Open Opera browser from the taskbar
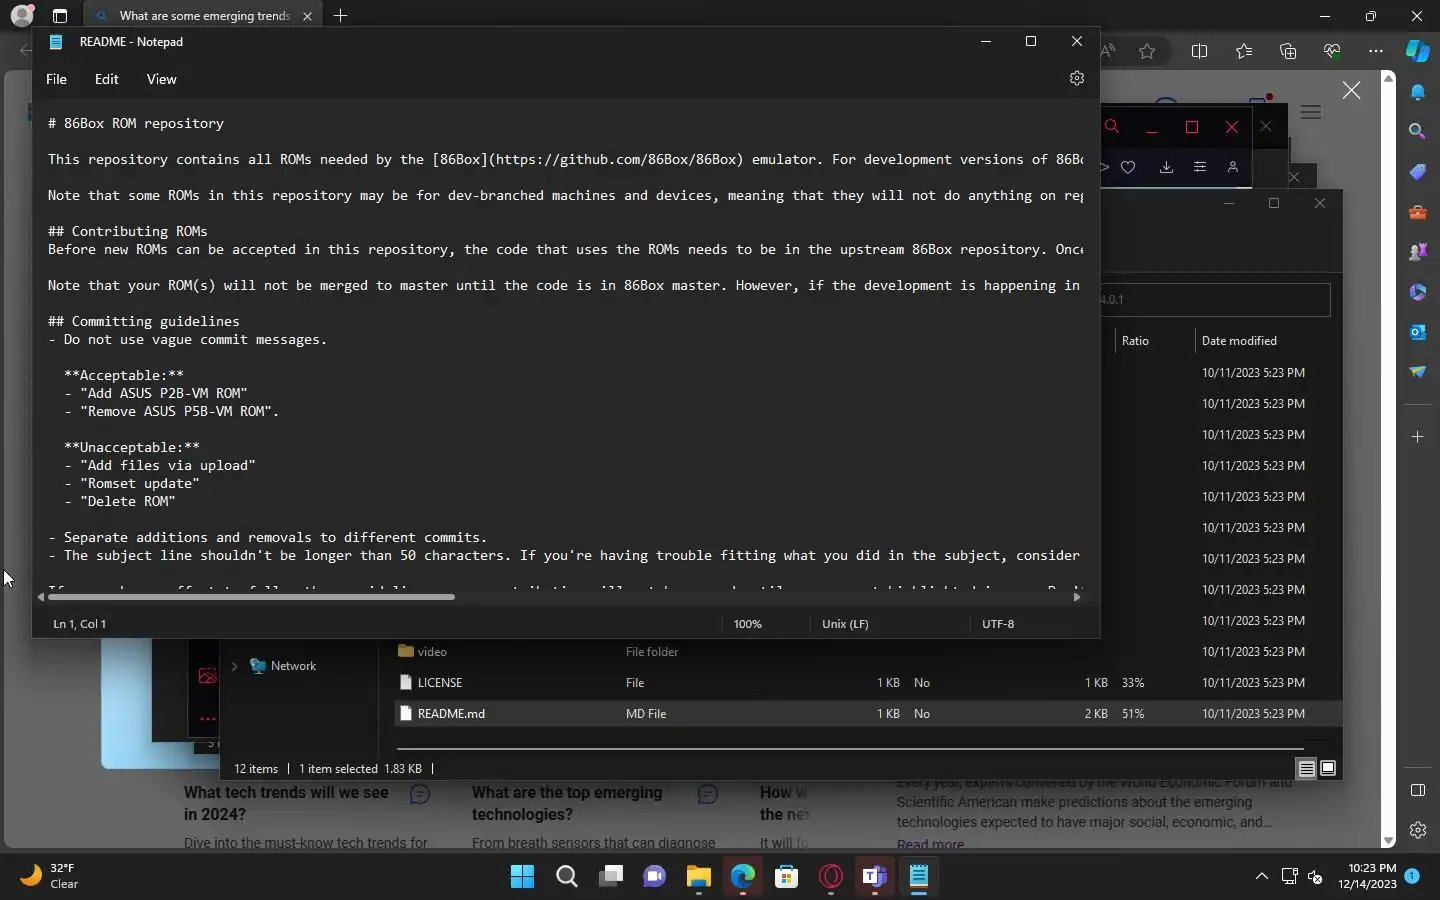 [831, 877]
